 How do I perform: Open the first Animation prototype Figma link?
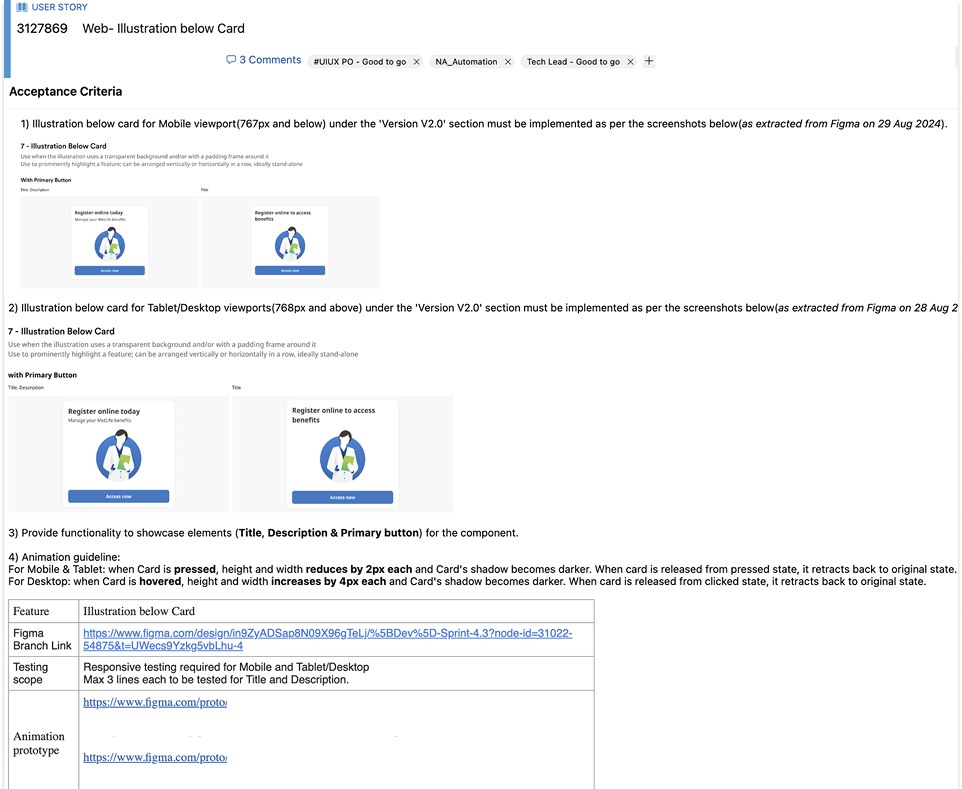click(x=155, y=702)
